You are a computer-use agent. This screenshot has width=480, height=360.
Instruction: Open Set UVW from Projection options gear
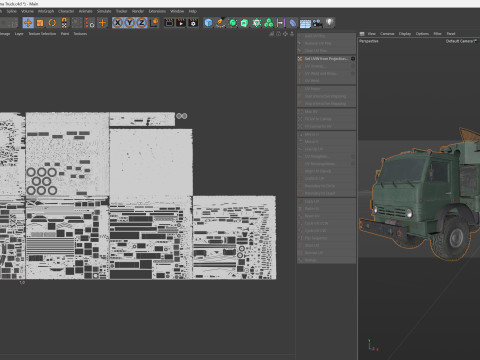(353, 59)
